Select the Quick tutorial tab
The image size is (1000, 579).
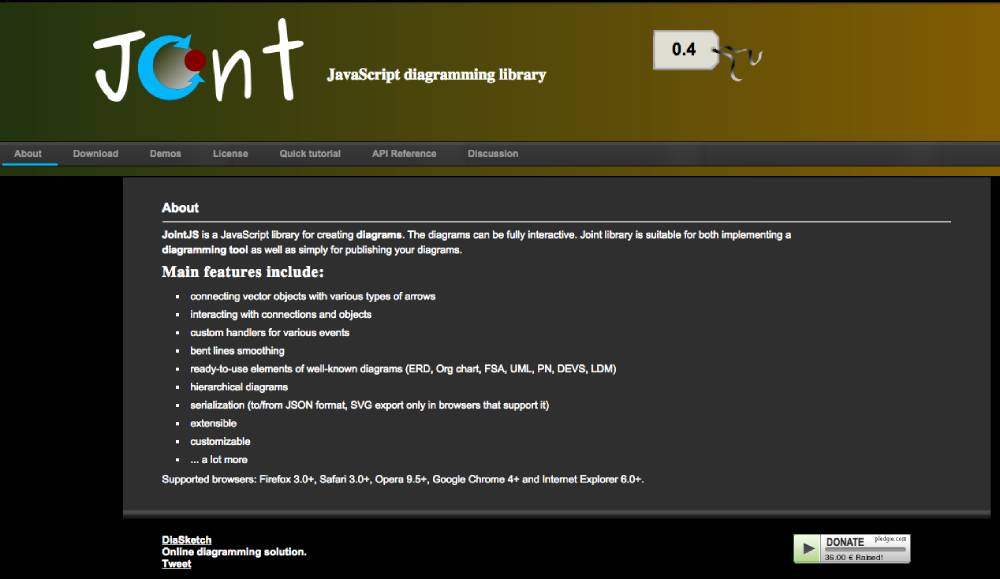309,153
